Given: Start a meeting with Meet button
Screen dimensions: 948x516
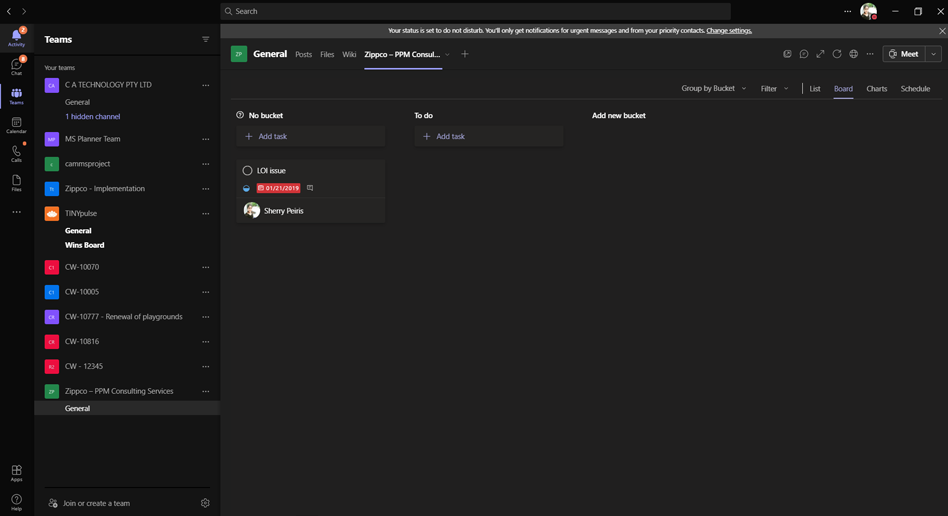Looking at the screenshot, I should click(904, 54).
